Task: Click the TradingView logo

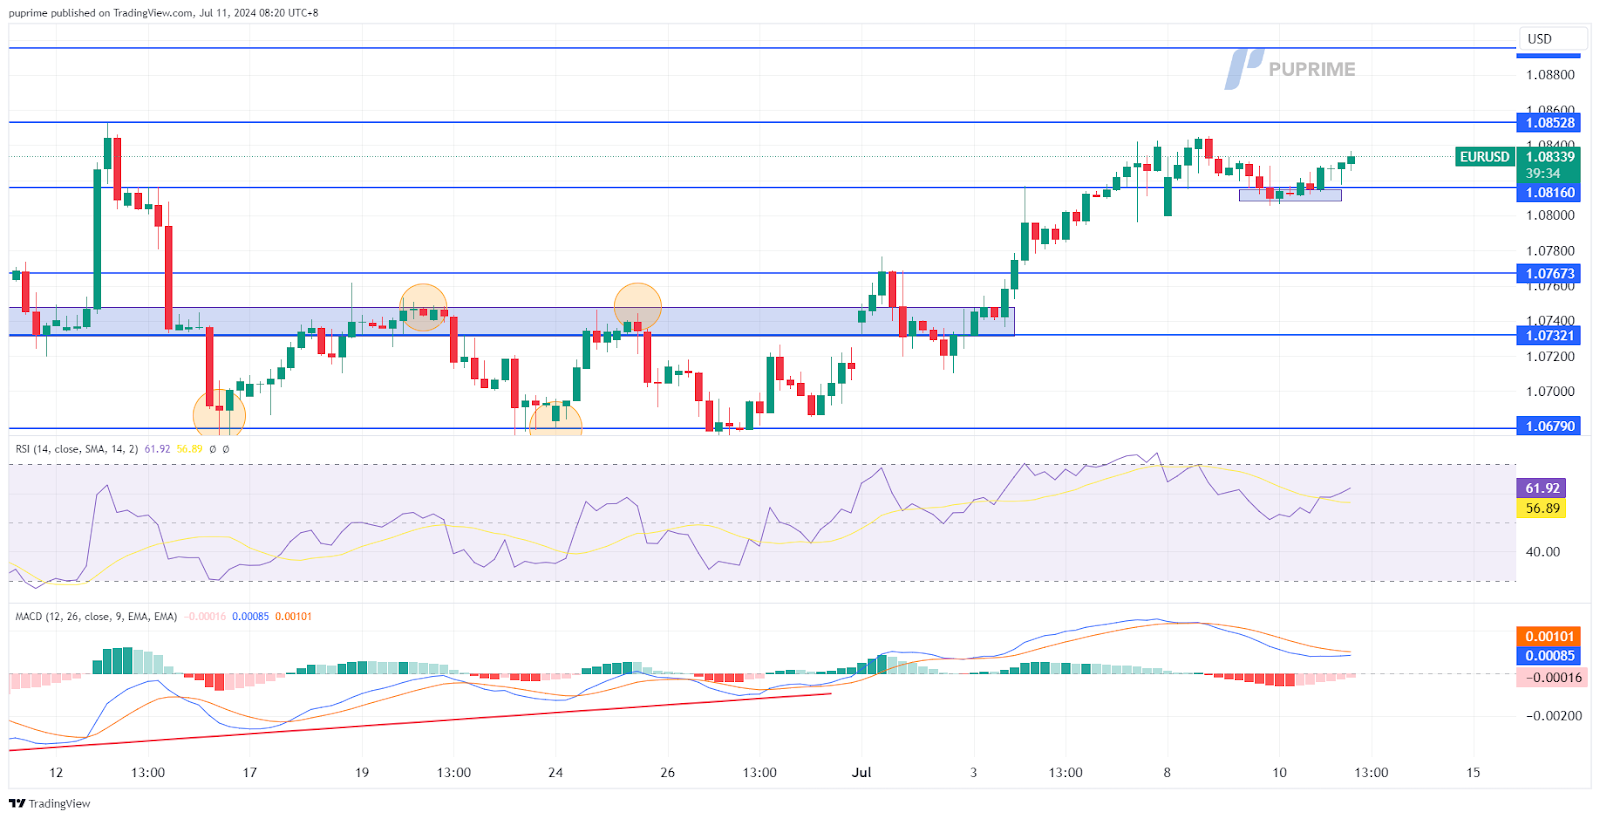Action: click(x=50, y=803)
